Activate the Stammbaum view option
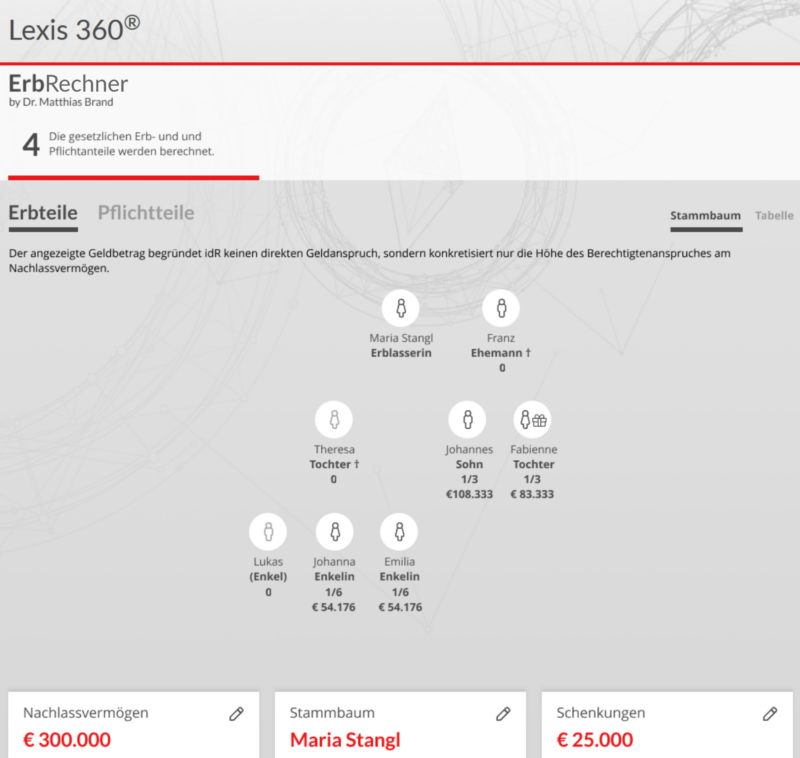The image size is (800, 758). point(705,215)
